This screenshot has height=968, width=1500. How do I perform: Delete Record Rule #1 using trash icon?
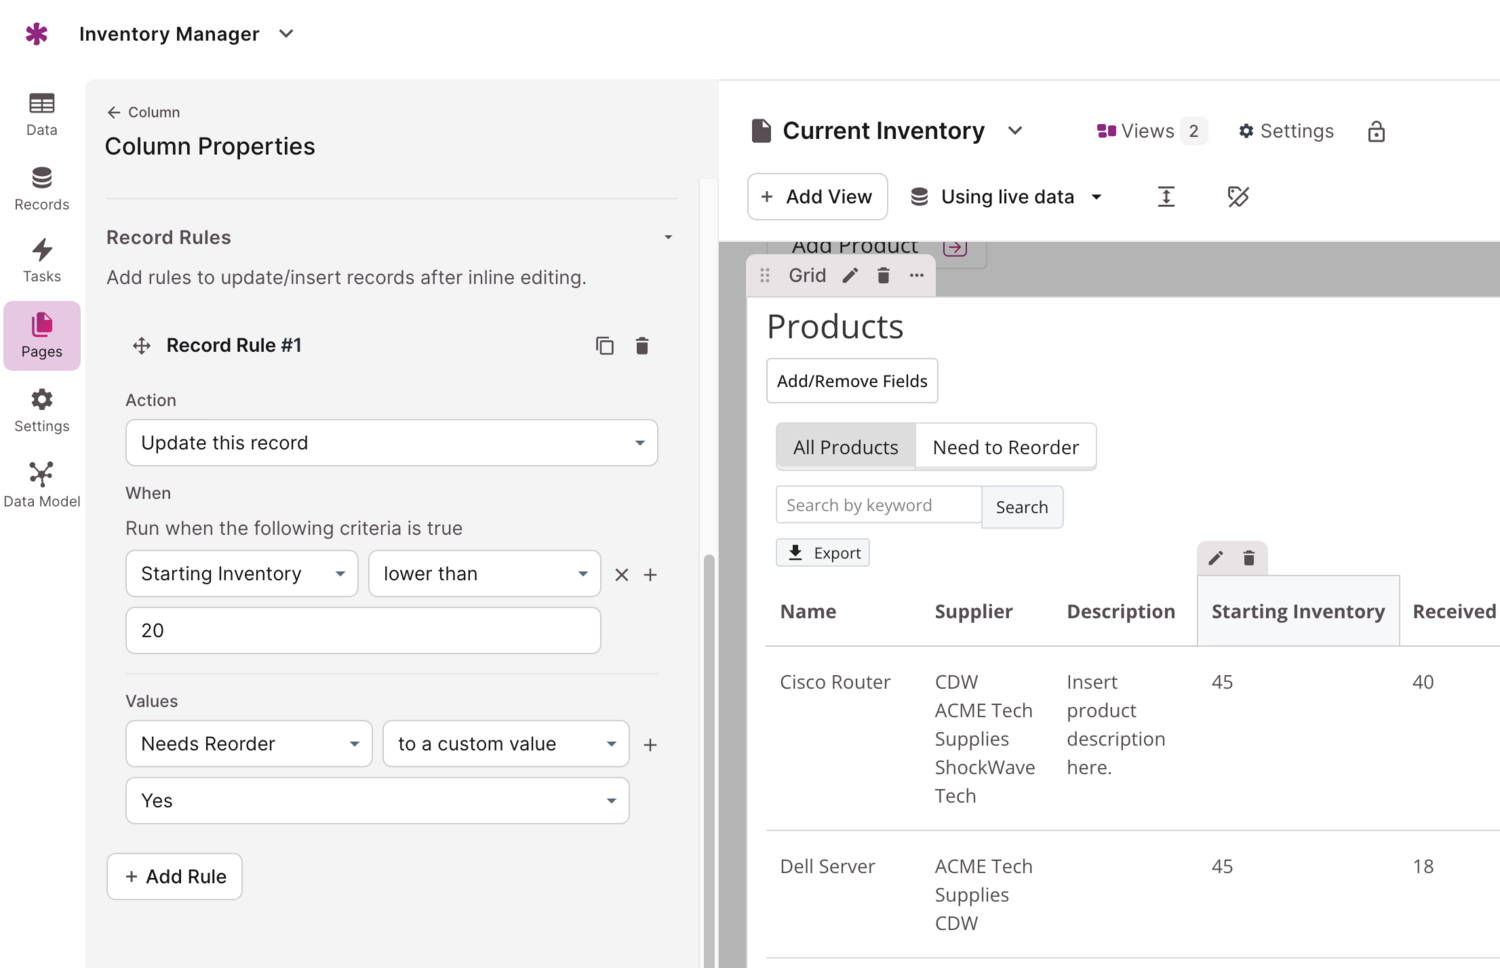[642, 346]
